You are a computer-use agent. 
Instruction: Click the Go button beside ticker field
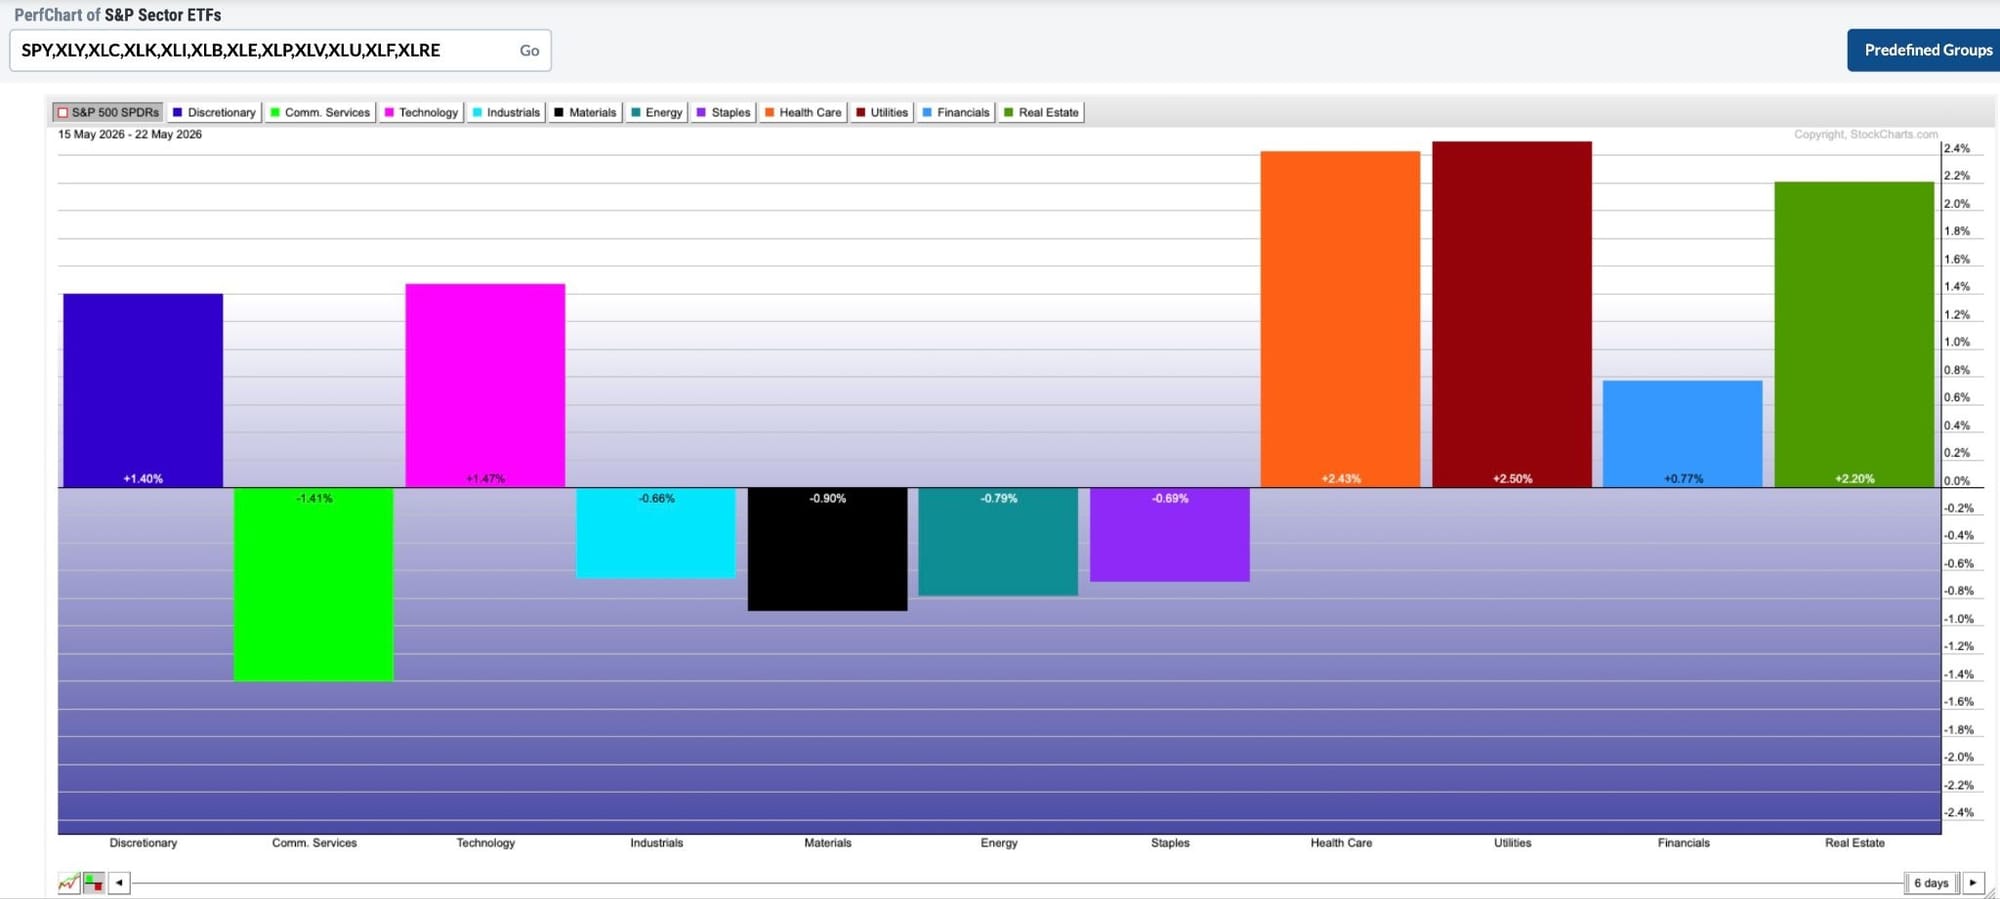pos(529,51)
